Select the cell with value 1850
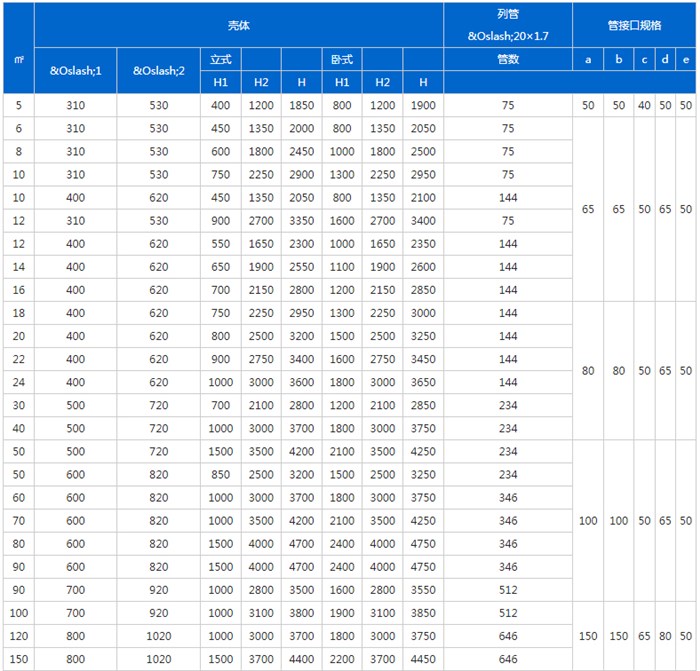The width and height of the screenshot is (700, 671). [301, 105]
